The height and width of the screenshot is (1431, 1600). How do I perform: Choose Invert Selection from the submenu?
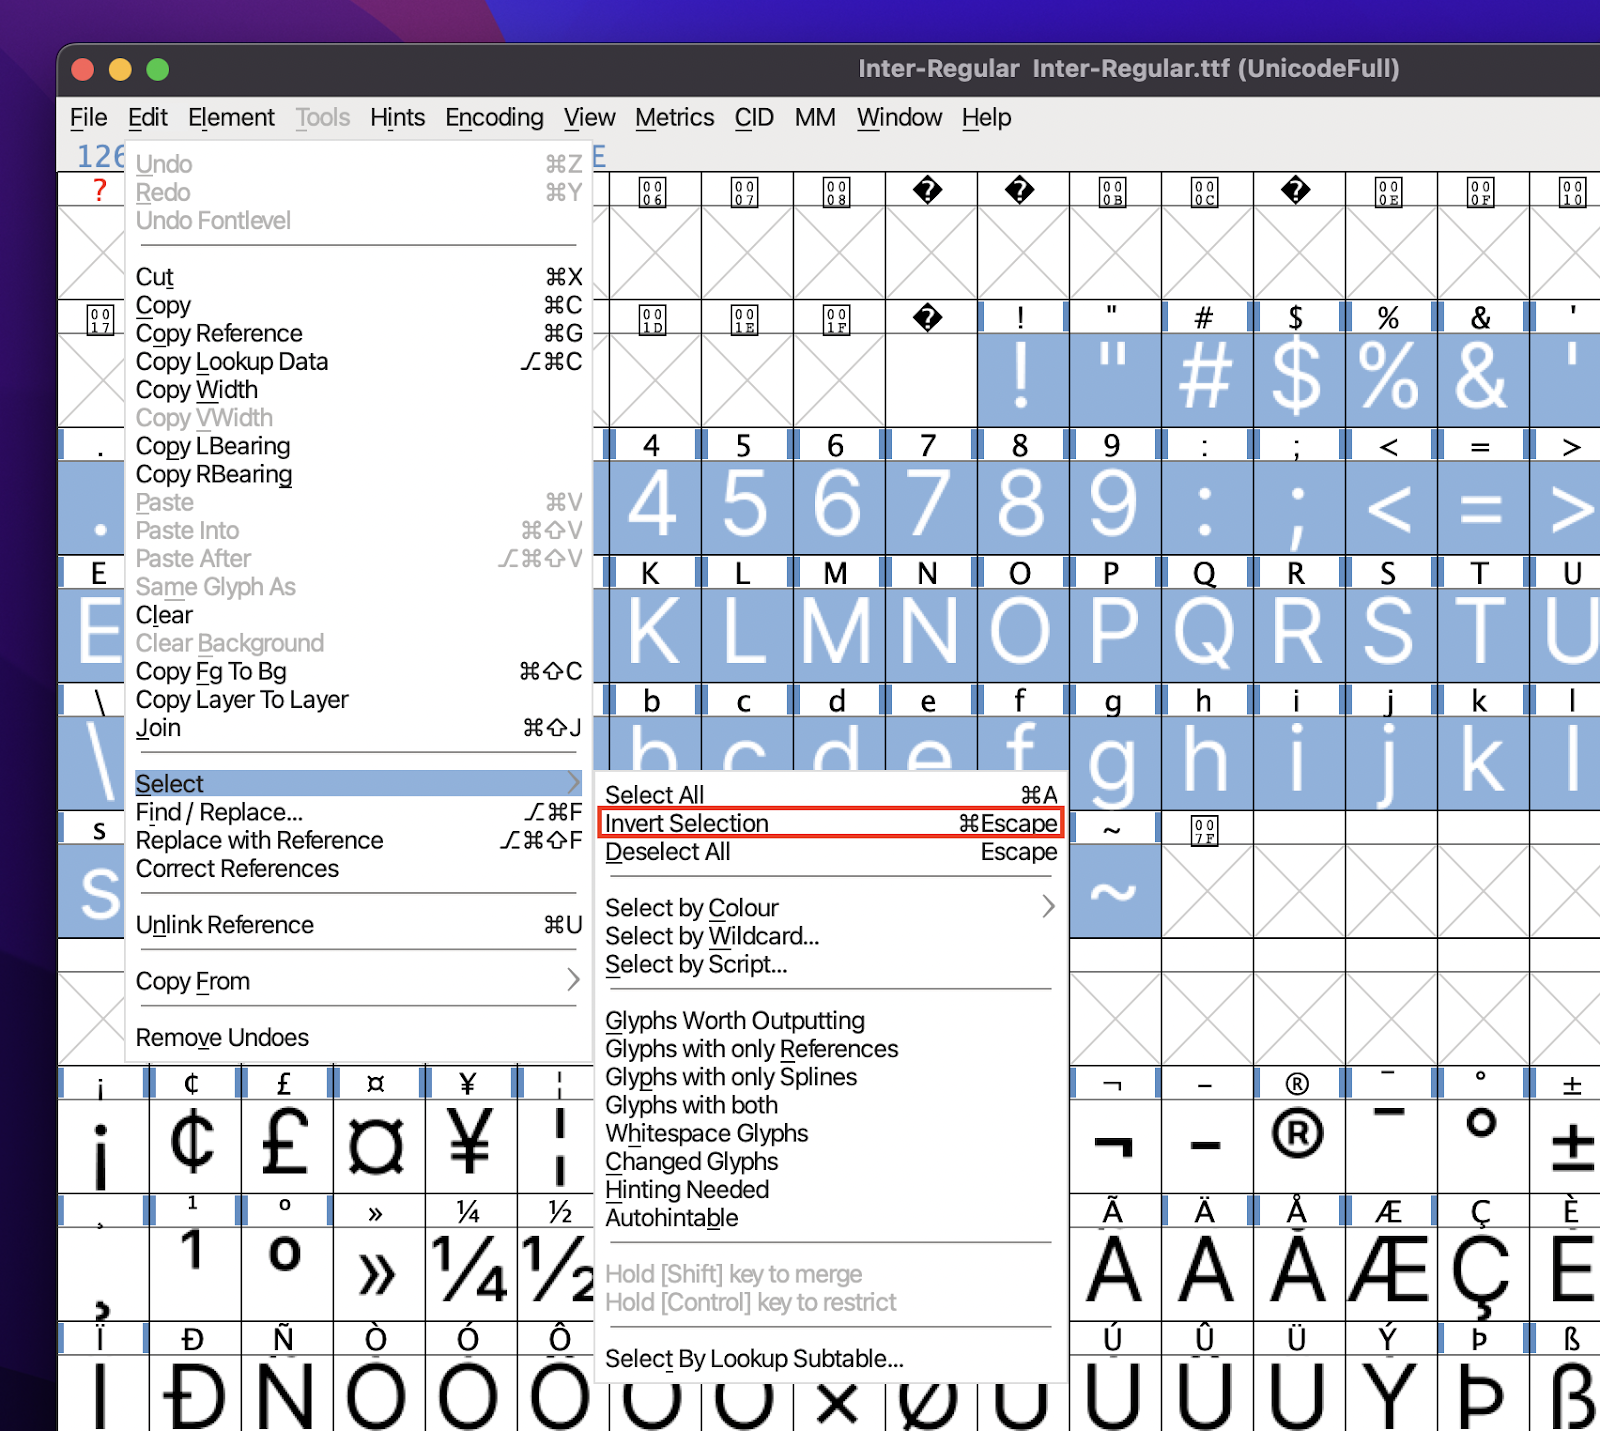tap(686, 823)
